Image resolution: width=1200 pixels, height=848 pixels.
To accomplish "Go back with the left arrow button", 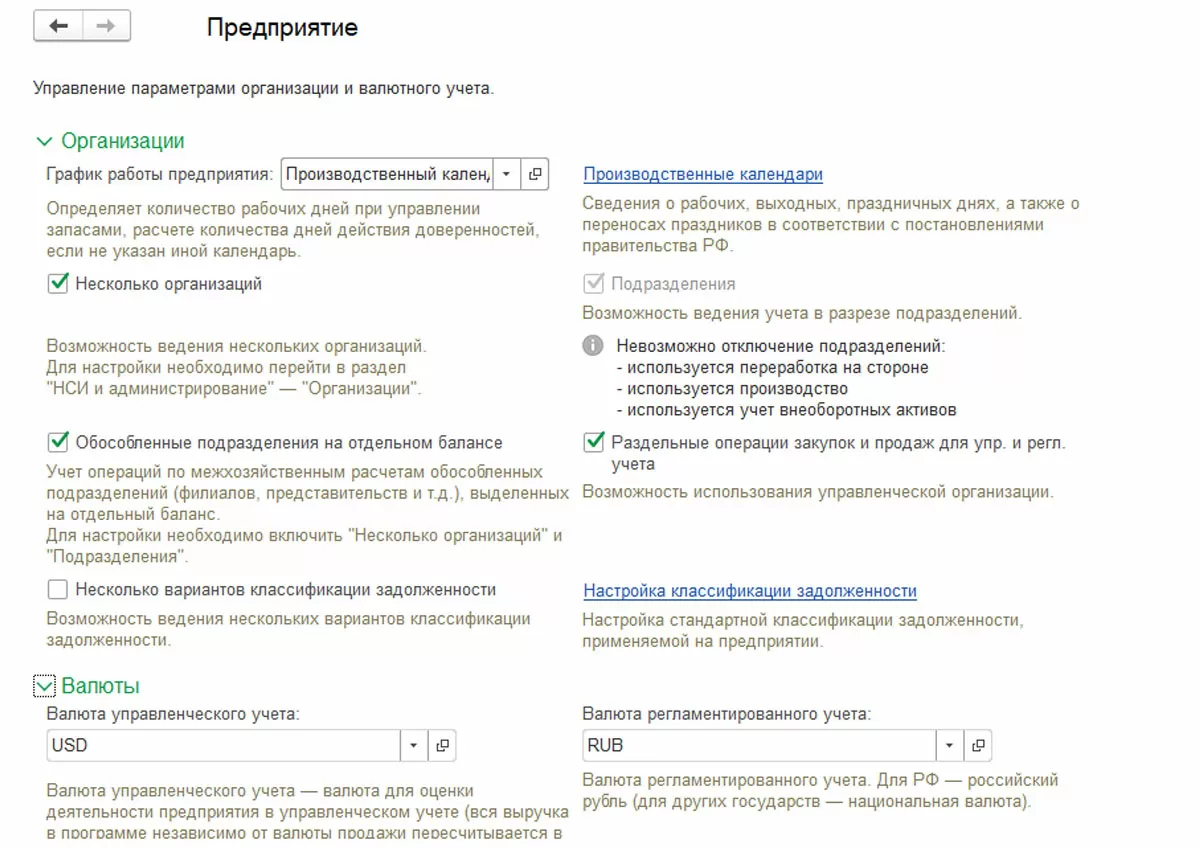I will pyautogui.click(x=59, y=27).
